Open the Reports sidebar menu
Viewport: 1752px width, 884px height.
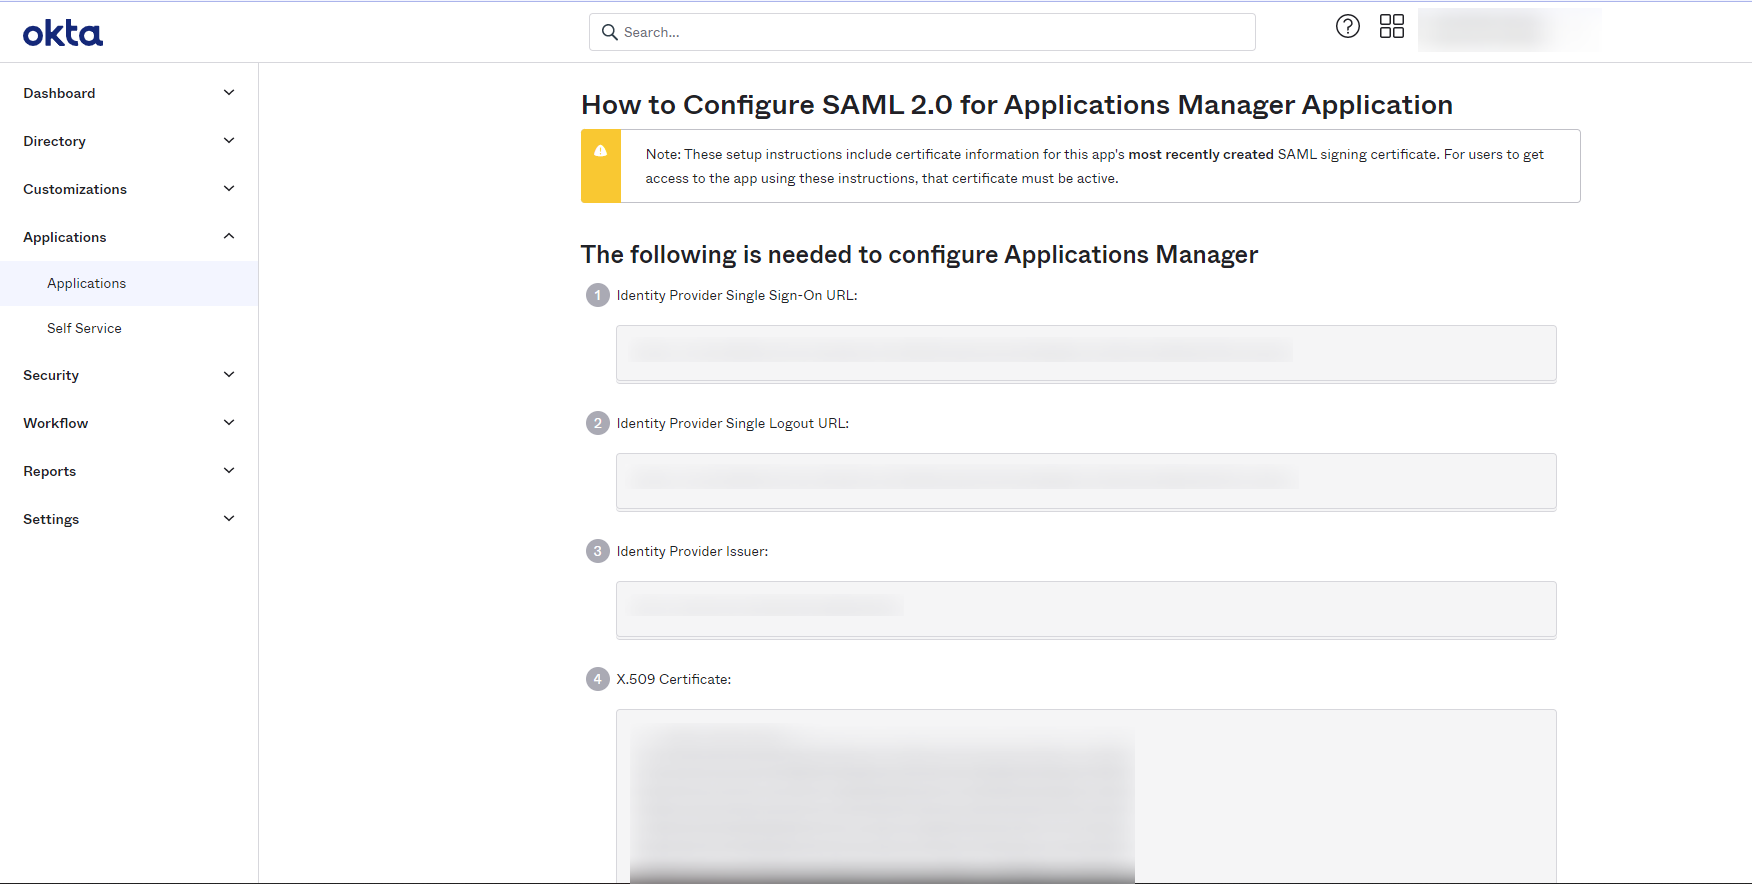tap(50, 471)
